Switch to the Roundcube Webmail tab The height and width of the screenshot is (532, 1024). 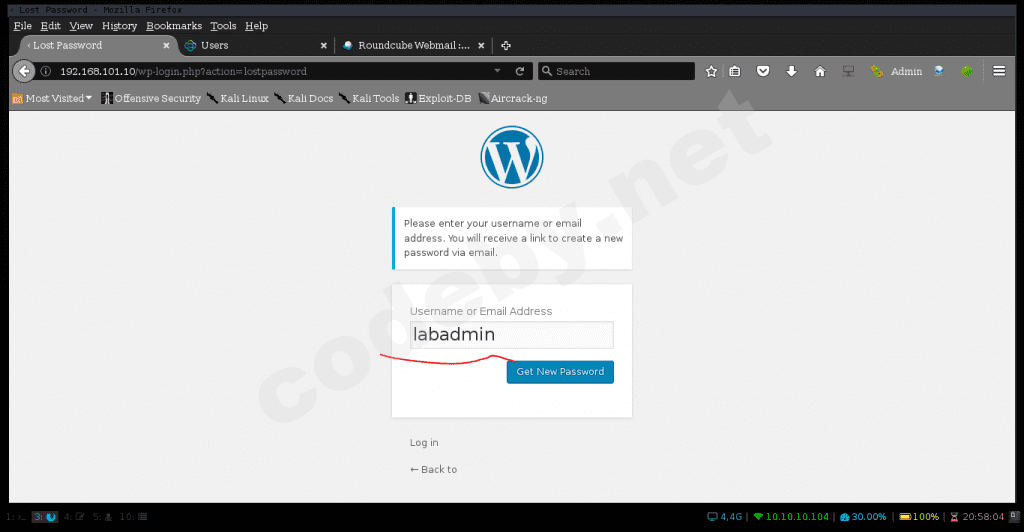pos(414,45)
